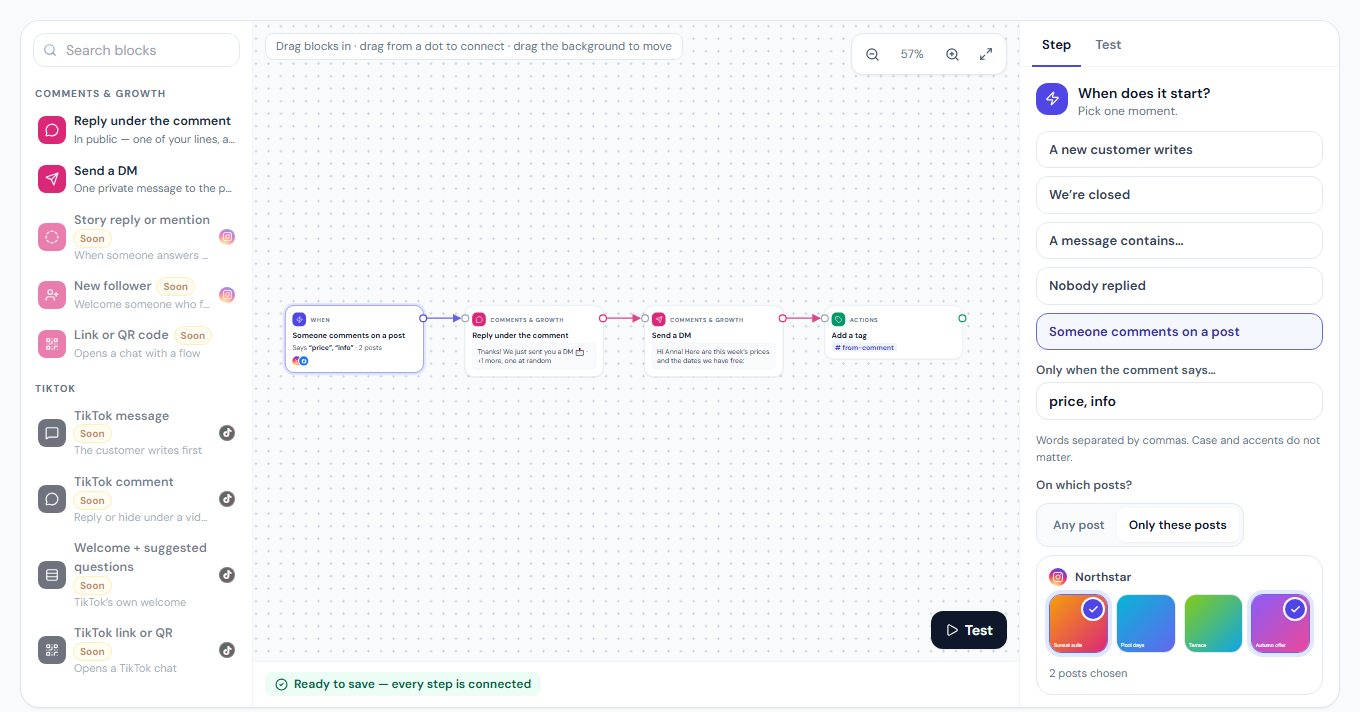Image resolution: width=1360 pixels, height=712 pixels.
Task: Click the COMMENTS & GROWTH sidebar heading
Action: [100, 93]
